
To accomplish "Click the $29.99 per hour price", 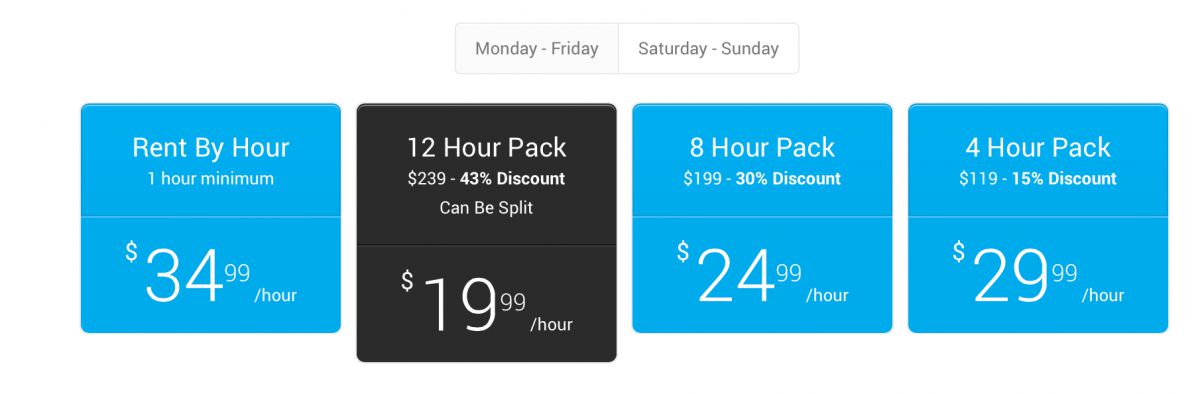I will 1038,274.
